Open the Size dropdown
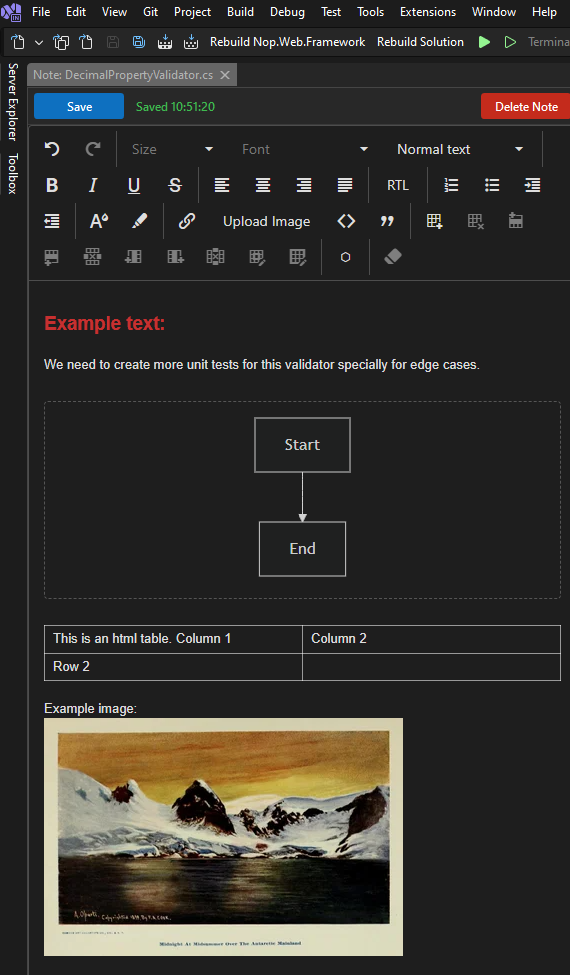Image resolution: width=570 pixels, height=975 pixels. 172,149
